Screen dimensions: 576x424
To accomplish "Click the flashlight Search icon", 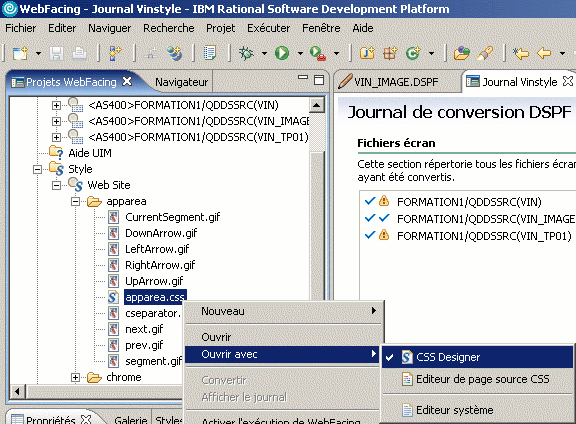I will point(485,54).
